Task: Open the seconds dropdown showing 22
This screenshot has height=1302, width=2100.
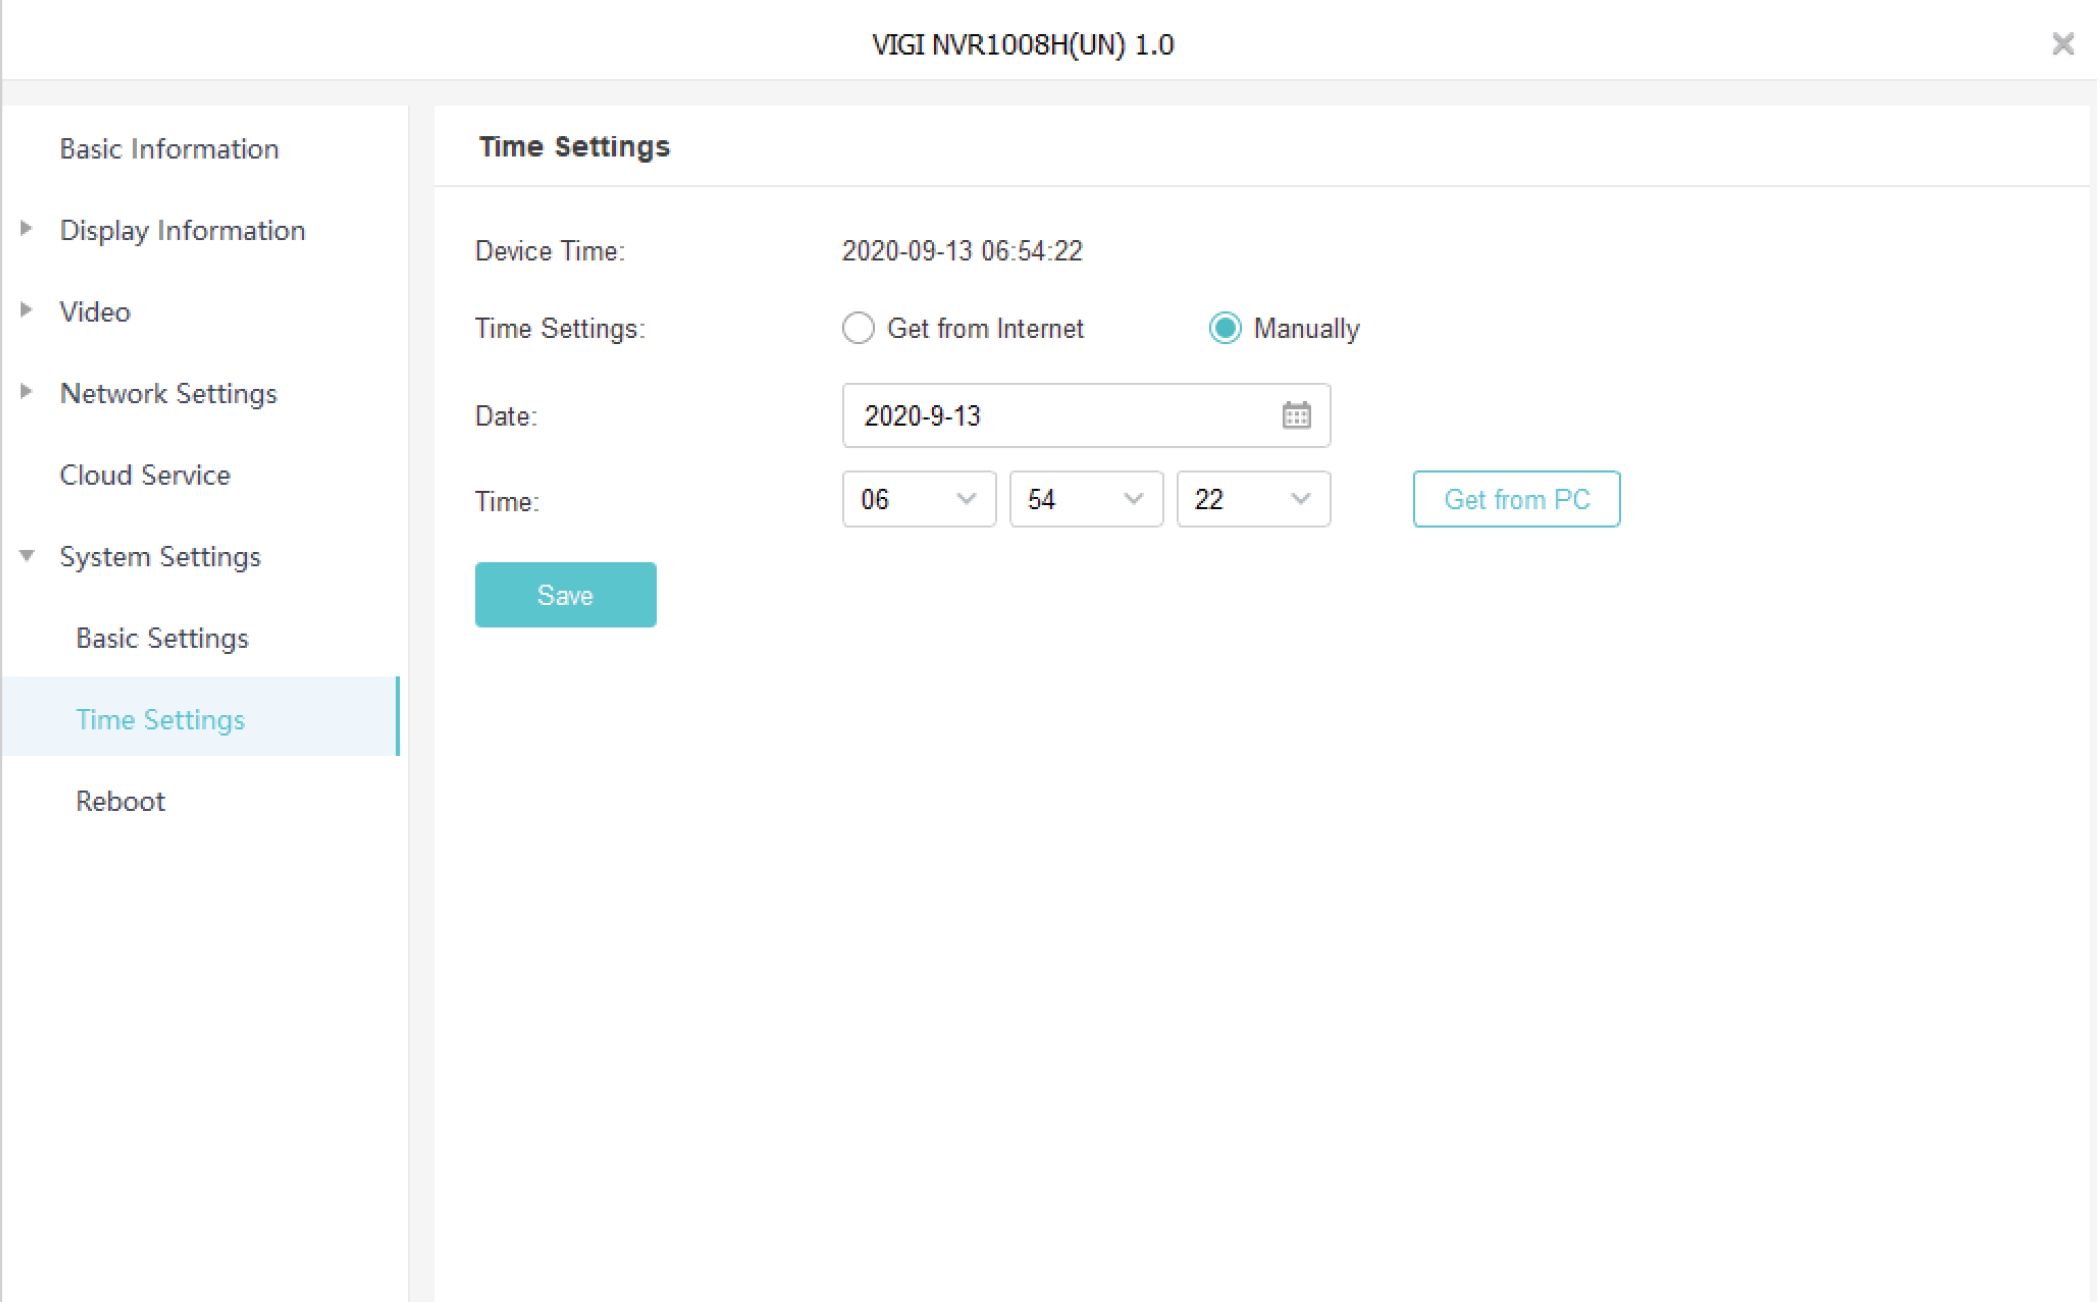Action: (x=1252, y=499)
